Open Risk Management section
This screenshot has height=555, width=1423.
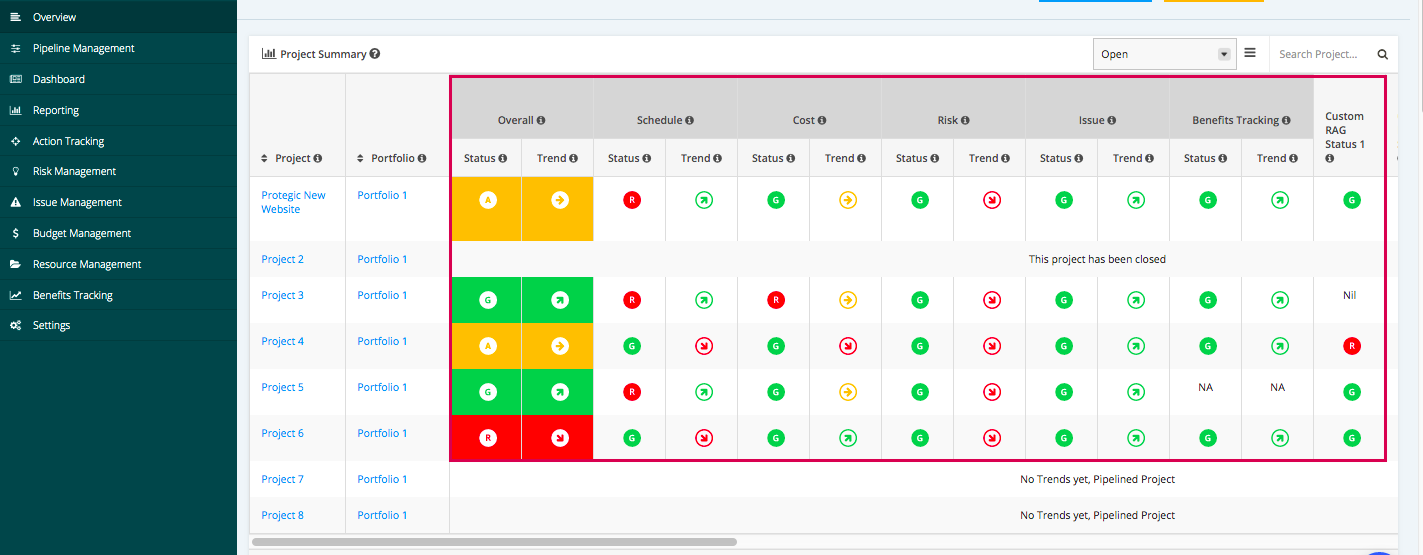click(x=118, y=171)
